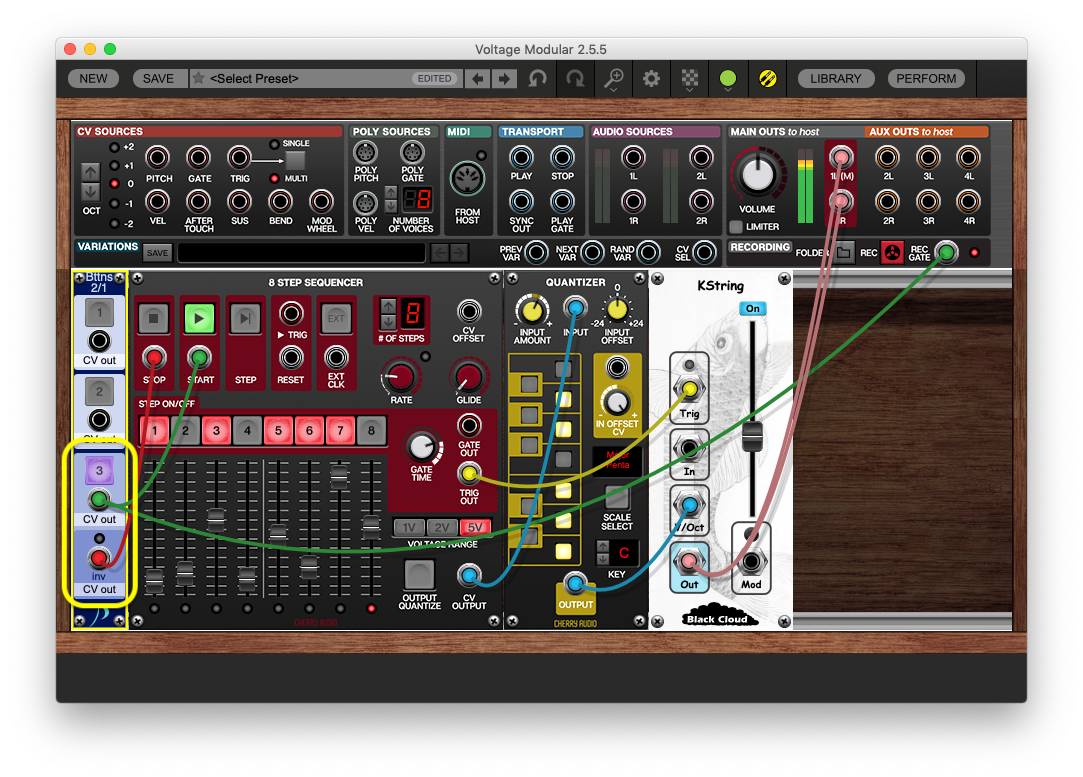
Task: Load the next preset arrow
Action: click(504, 79)
